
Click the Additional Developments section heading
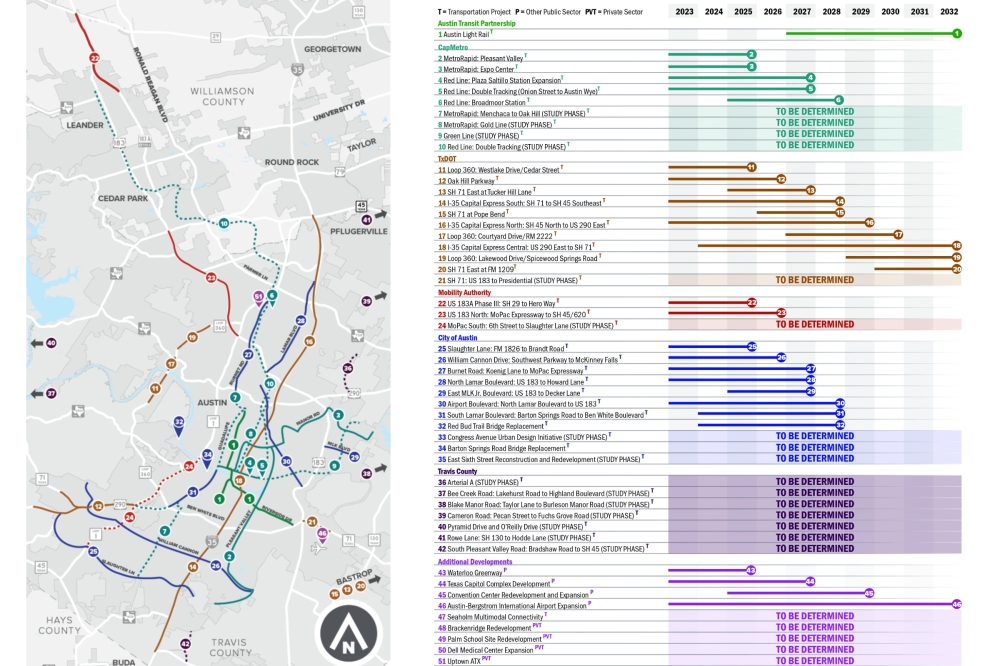point(474,562)
